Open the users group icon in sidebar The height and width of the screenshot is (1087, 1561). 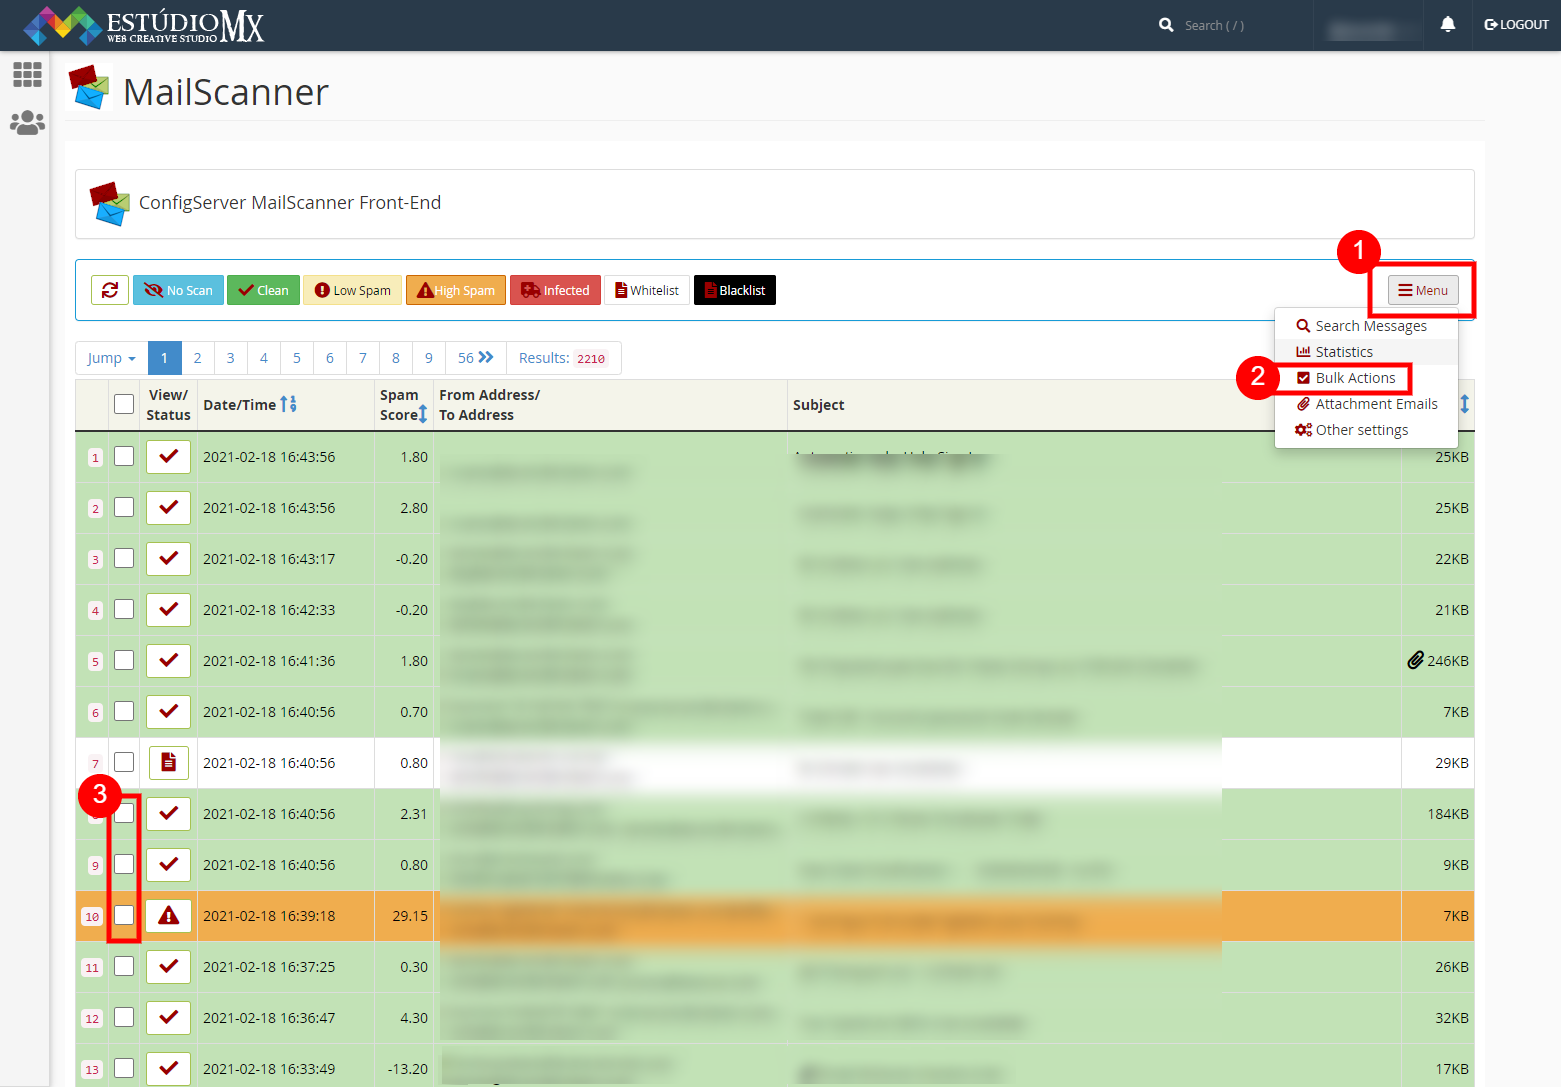coord(27,123)
